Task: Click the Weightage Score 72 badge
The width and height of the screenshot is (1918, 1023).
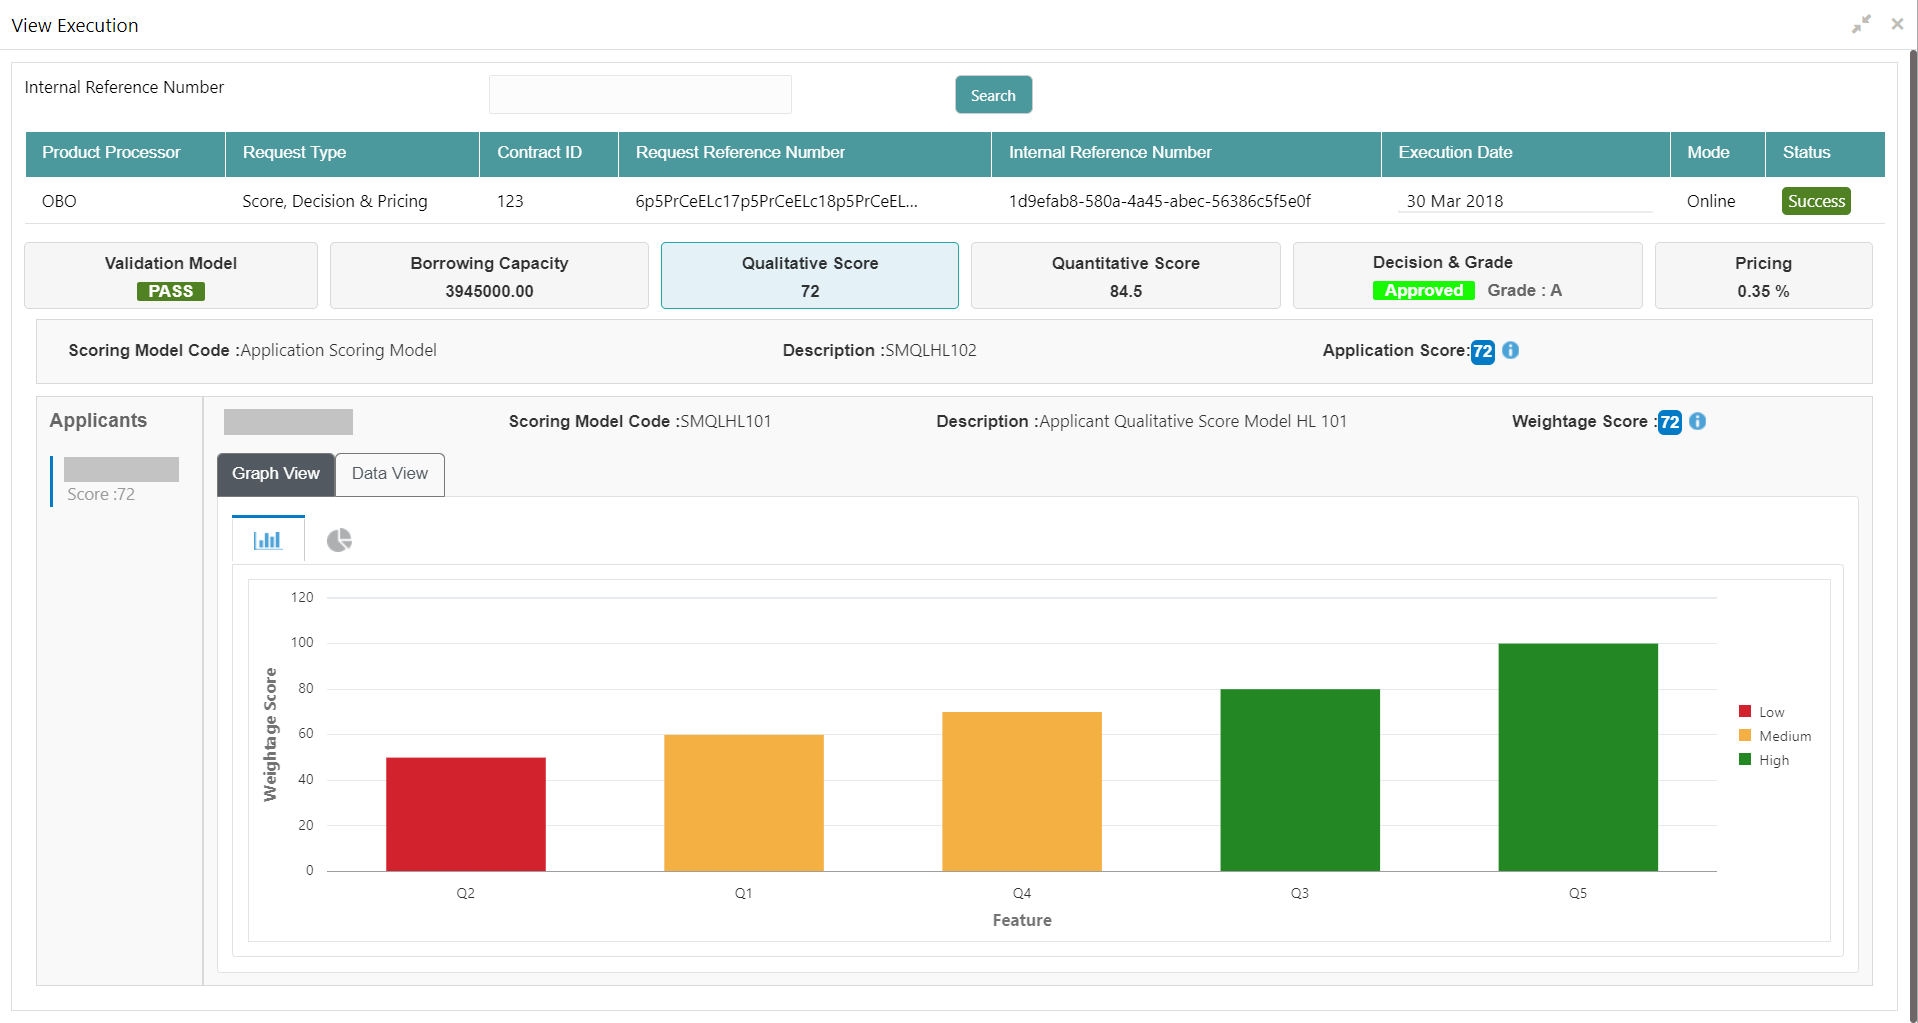Action: click(x=1669, y=422)
